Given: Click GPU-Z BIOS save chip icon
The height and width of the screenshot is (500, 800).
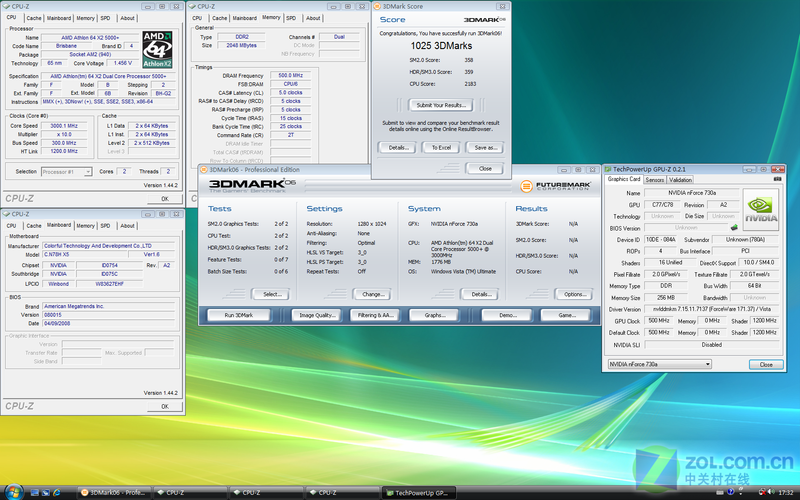Looking at the screenshot, I should [x=734, y=228].
